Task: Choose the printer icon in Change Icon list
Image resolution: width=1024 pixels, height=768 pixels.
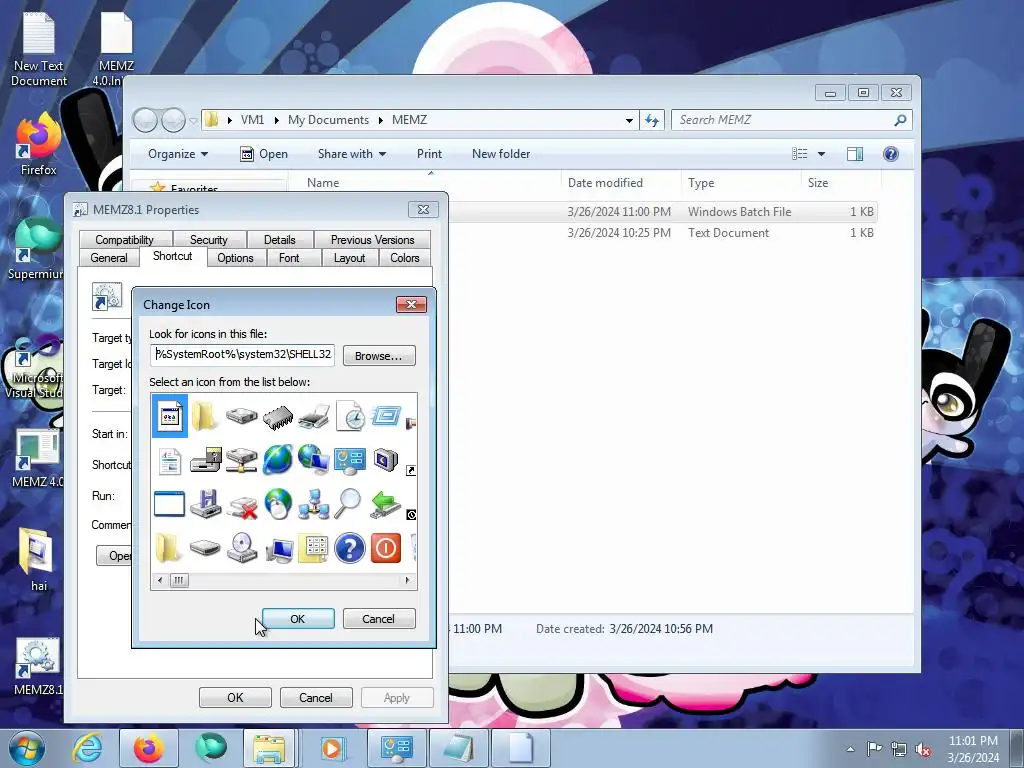Action: point(314,417)
